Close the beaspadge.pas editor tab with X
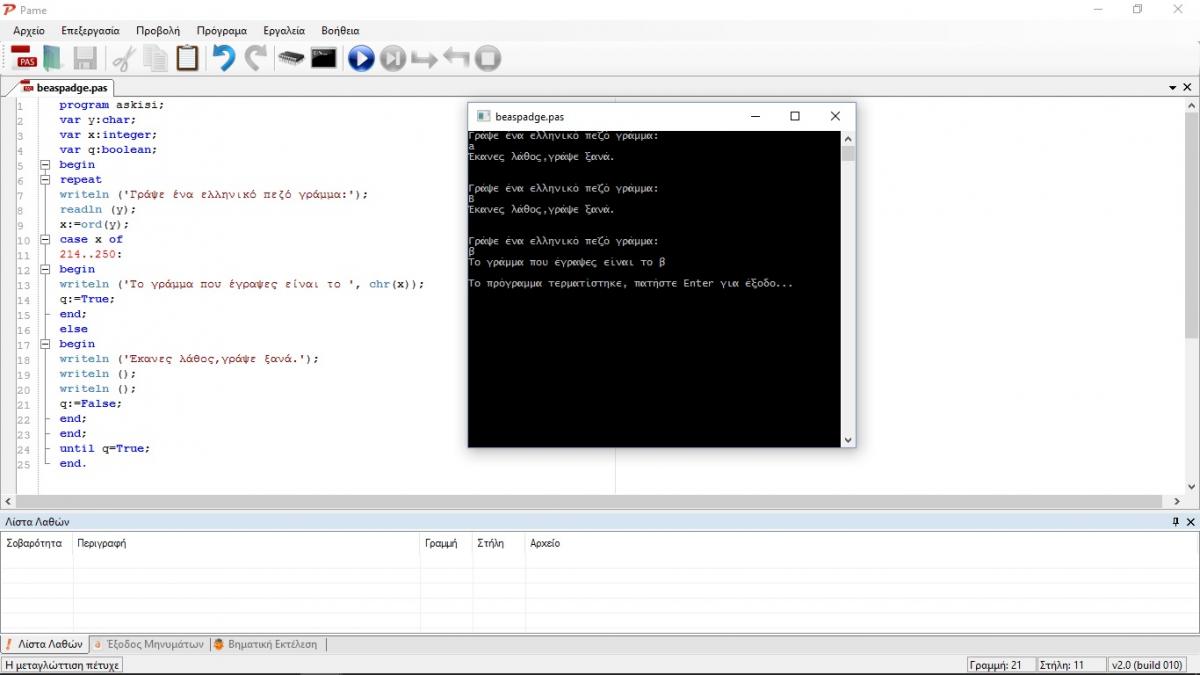 (1188, 88)
